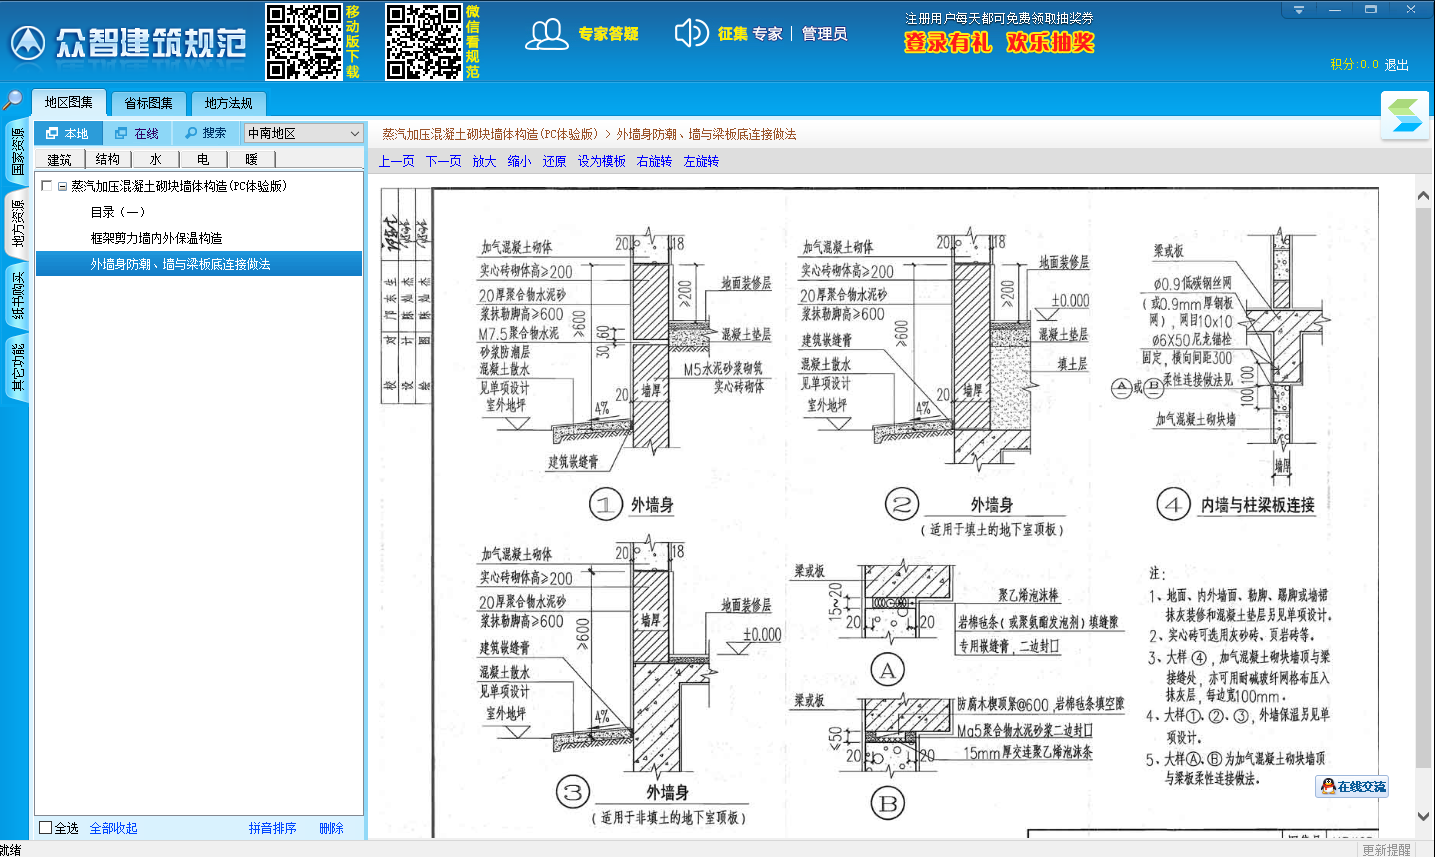
Task: Click the 众智建筑规范 logo
Action: (x=128, y=42)
